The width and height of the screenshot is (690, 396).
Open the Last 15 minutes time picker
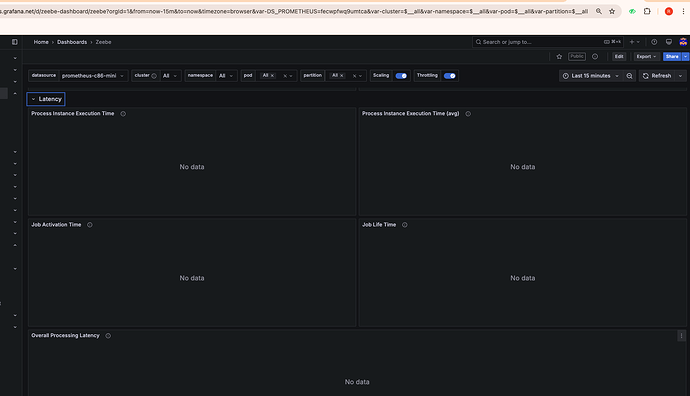coord(591,76)
